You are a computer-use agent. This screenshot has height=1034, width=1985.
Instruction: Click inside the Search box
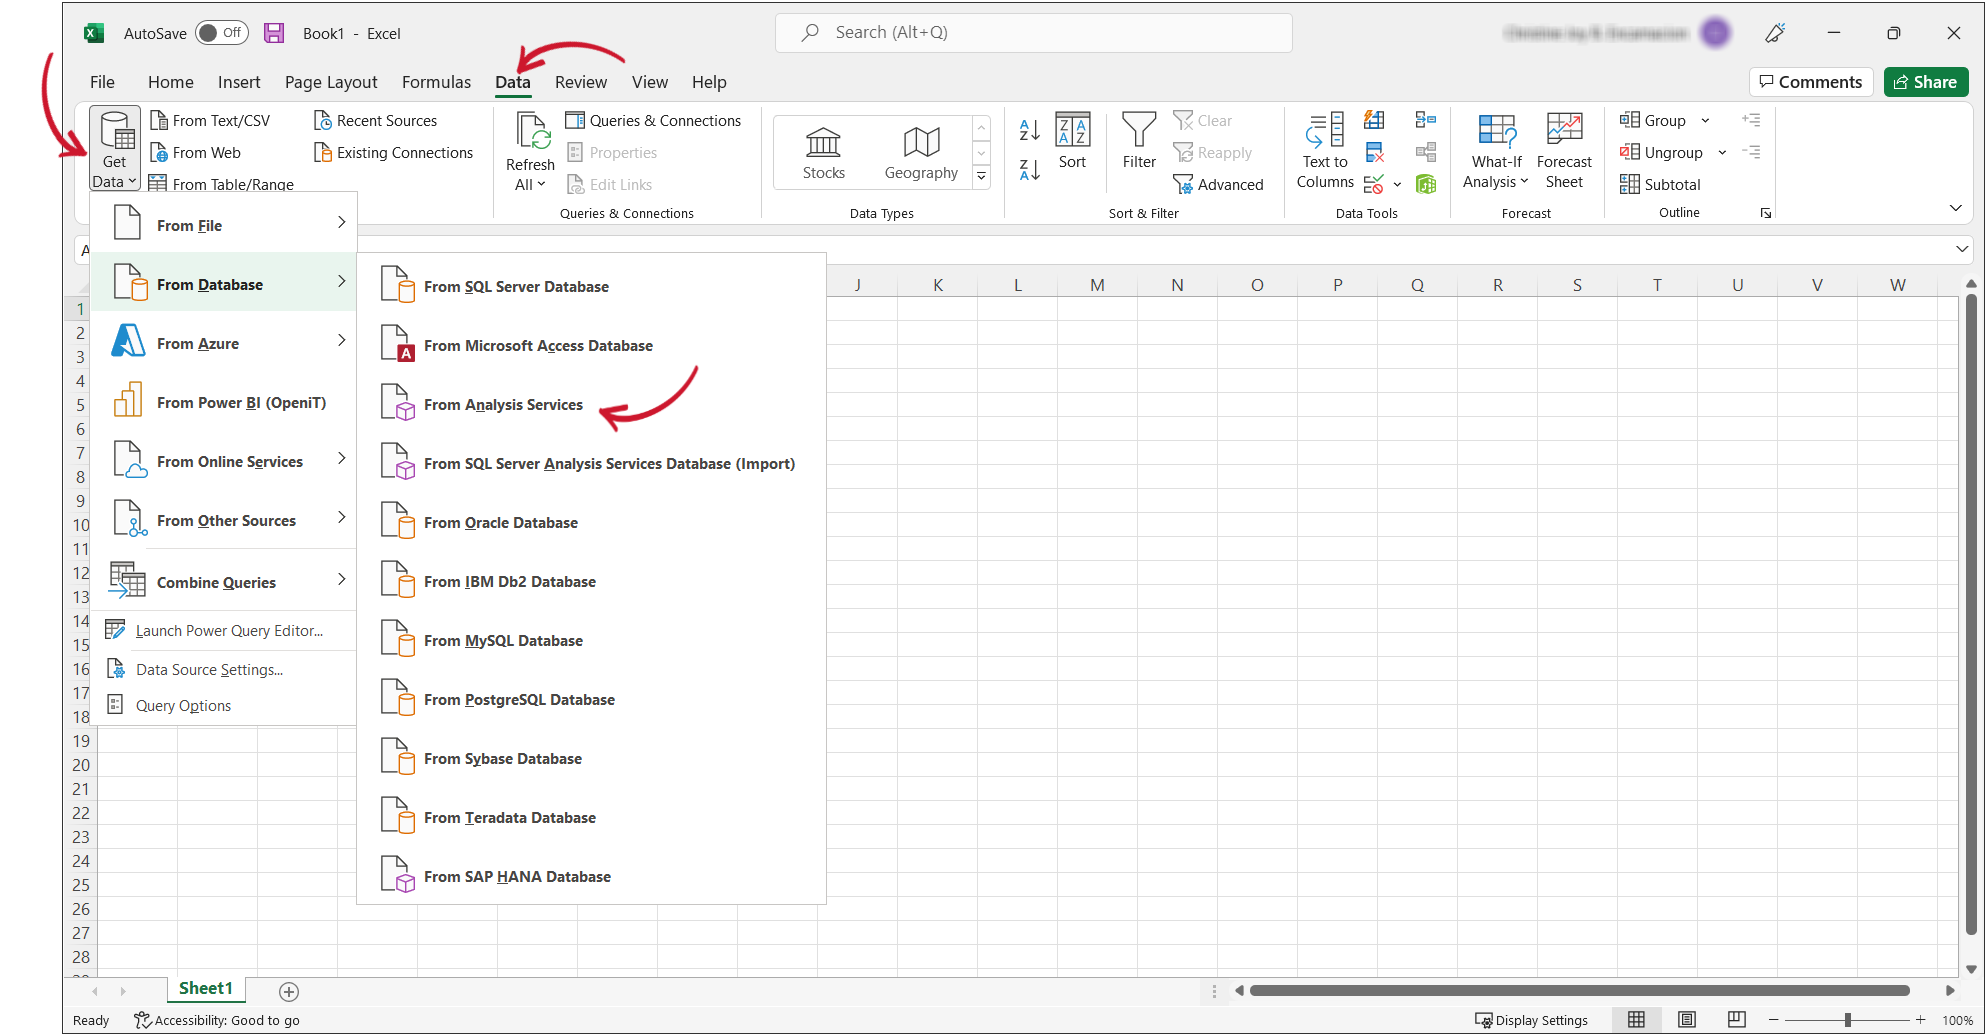tap(1033, 32)
